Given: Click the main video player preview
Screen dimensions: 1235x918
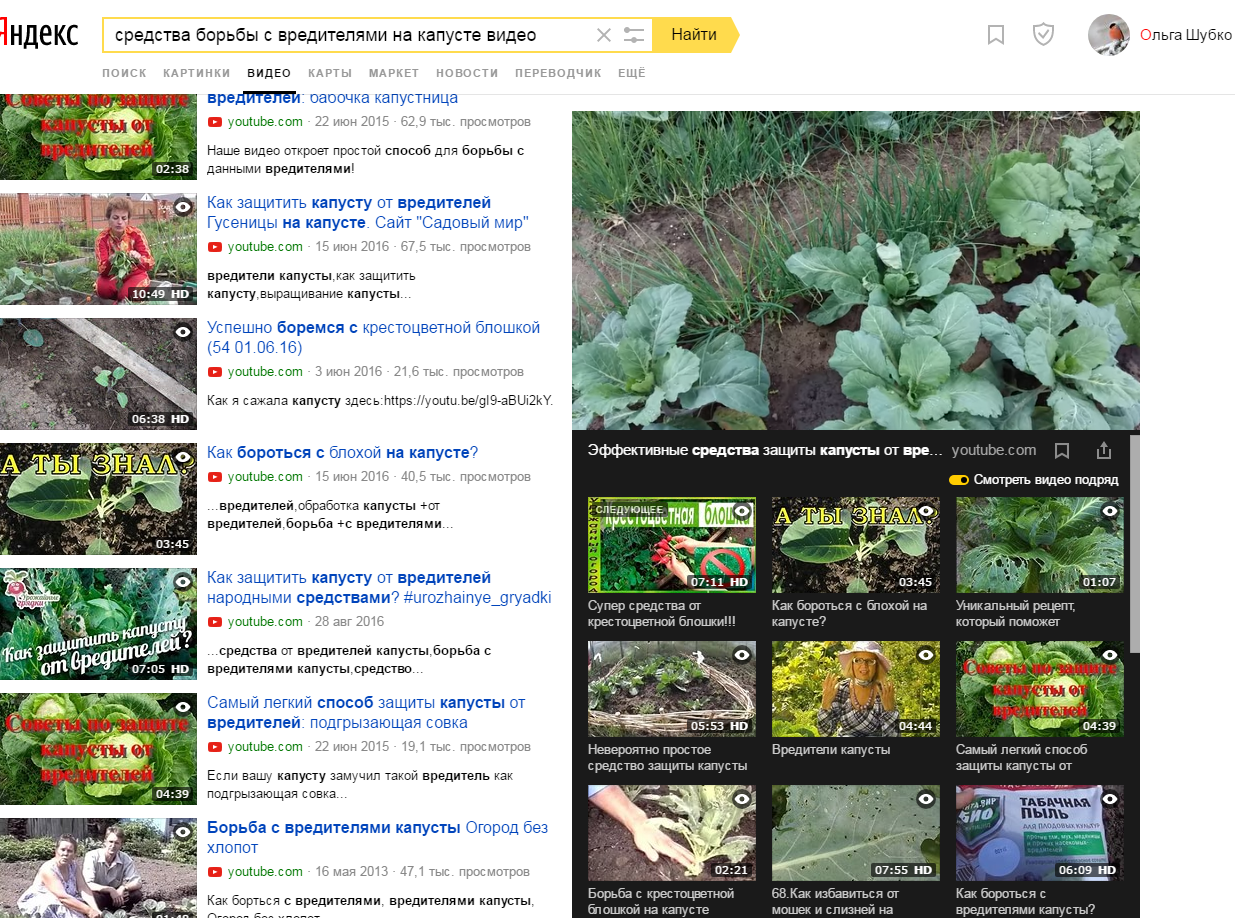Looking at the screenshot, I should [x=856, y=270].
